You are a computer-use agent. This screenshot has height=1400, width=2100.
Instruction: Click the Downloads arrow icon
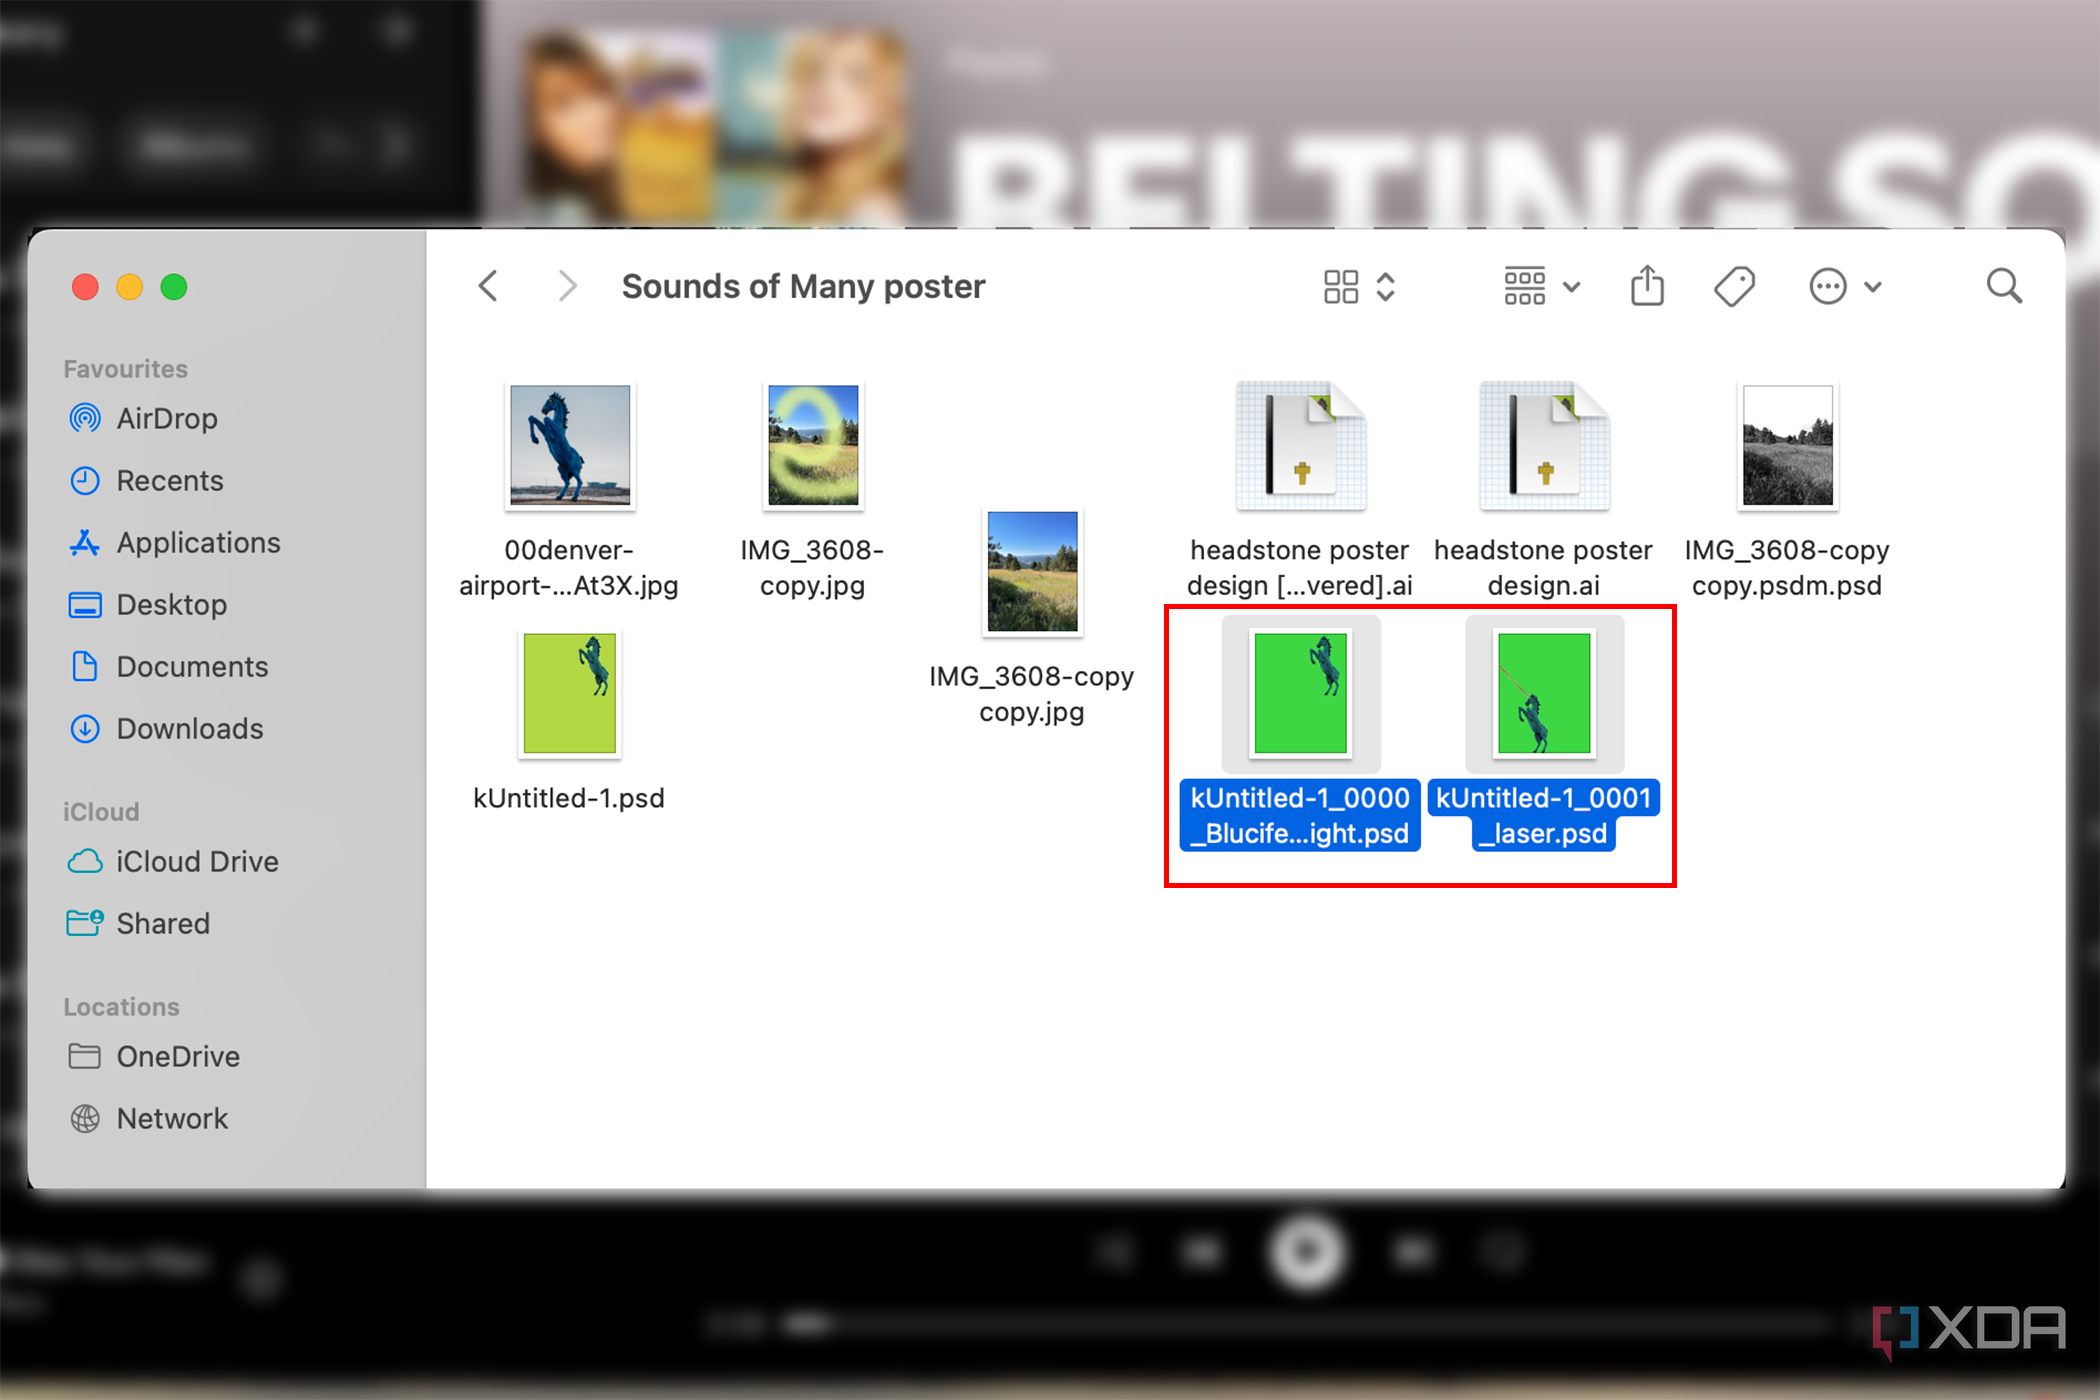[85, 728]
